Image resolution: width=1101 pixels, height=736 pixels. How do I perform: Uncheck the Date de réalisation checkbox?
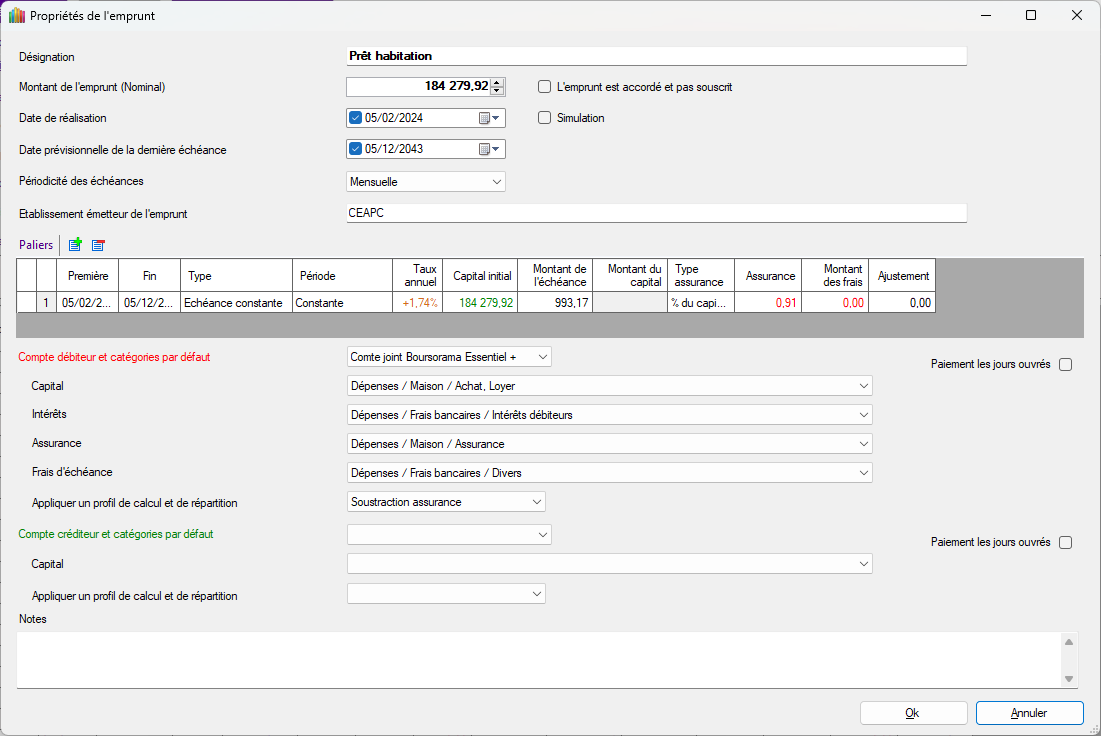click(355, 118)
